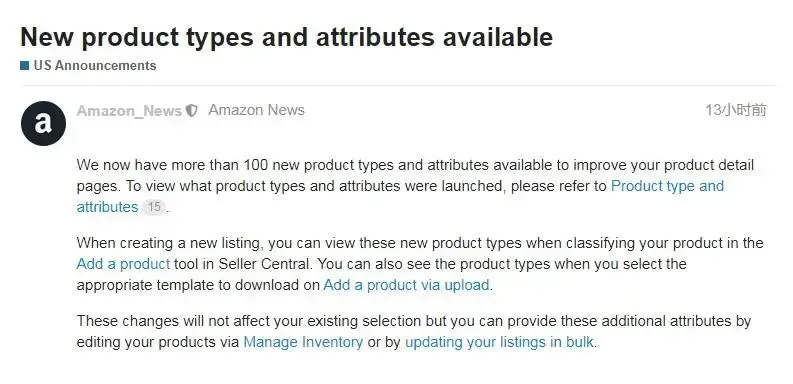Click the moderator shield icon
The width and height of the screenshot is (793, 384).
tap(192, 111)
